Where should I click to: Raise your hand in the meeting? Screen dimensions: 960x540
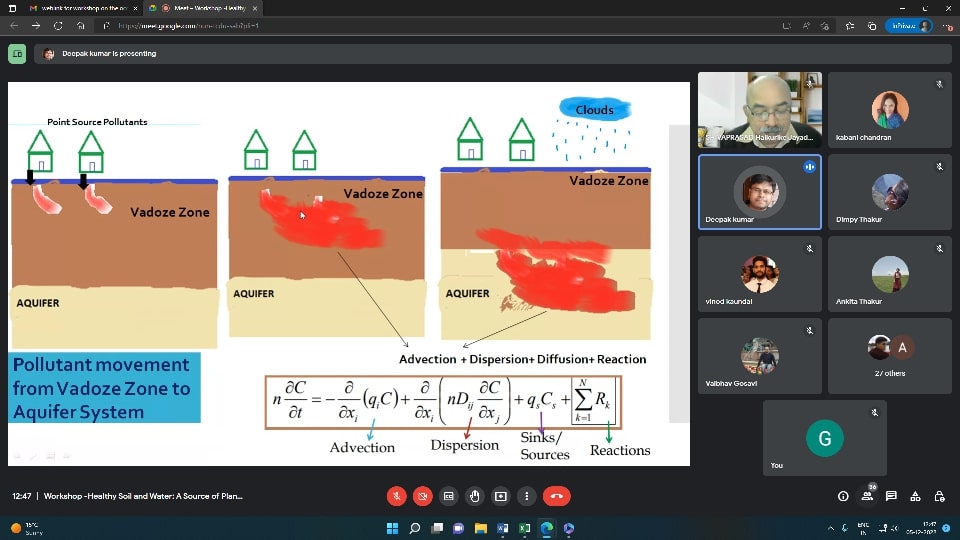click(474, 496)
